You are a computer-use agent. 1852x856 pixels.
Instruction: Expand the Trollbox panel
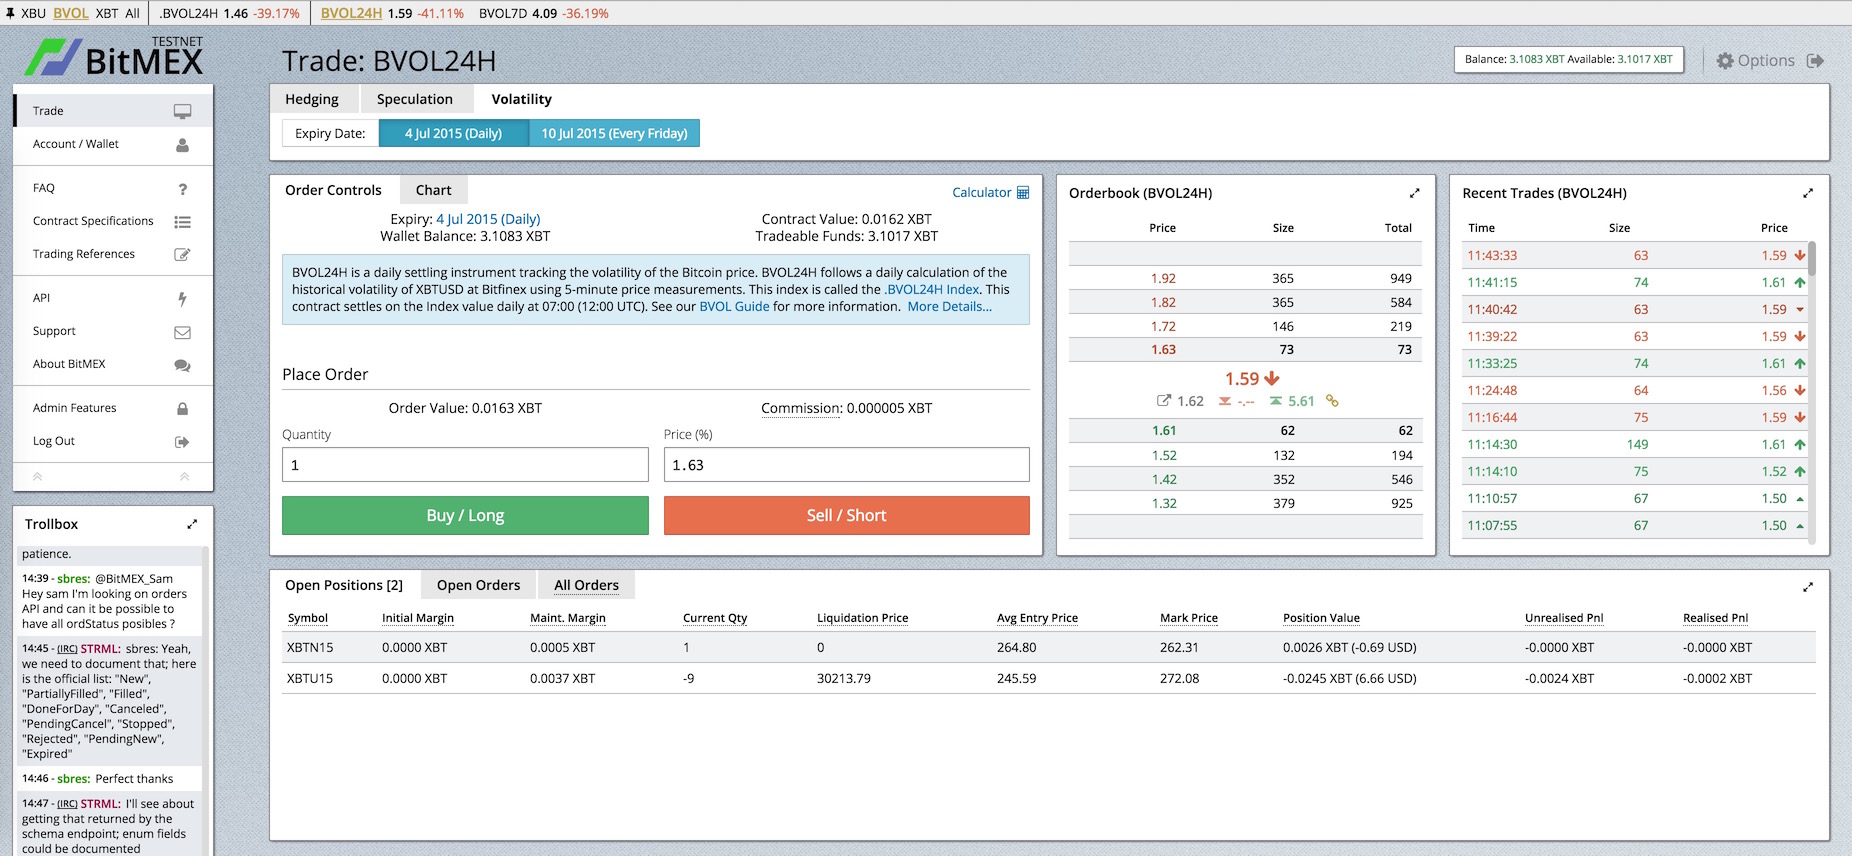pos(192,524)
